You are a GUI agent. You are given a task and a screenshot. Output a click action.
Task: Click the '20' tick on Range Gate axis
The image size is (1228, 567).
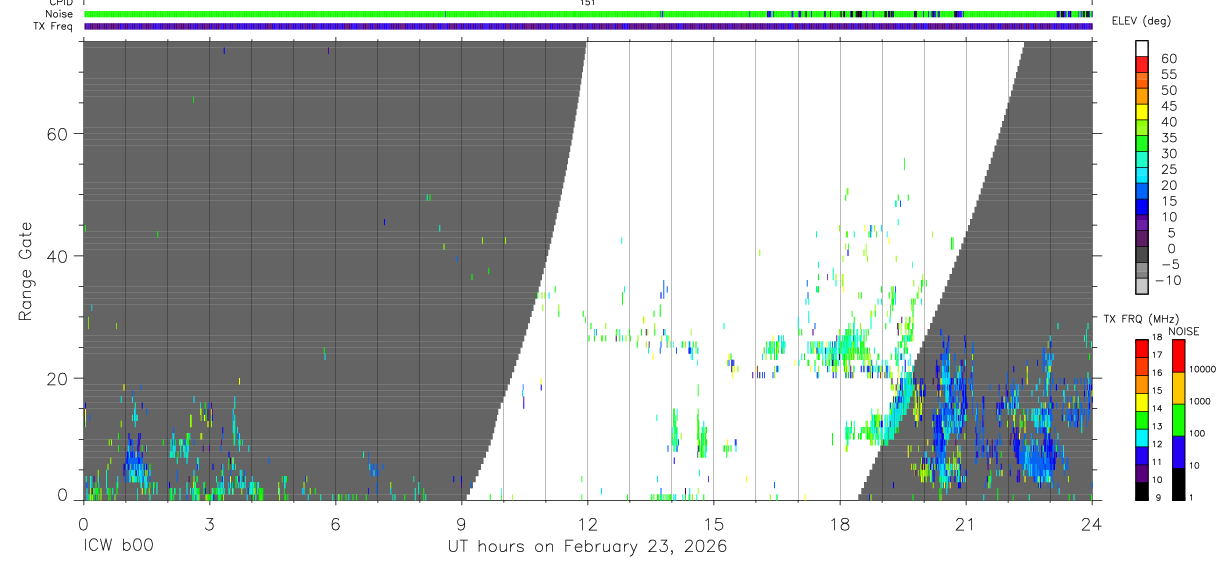57,378
